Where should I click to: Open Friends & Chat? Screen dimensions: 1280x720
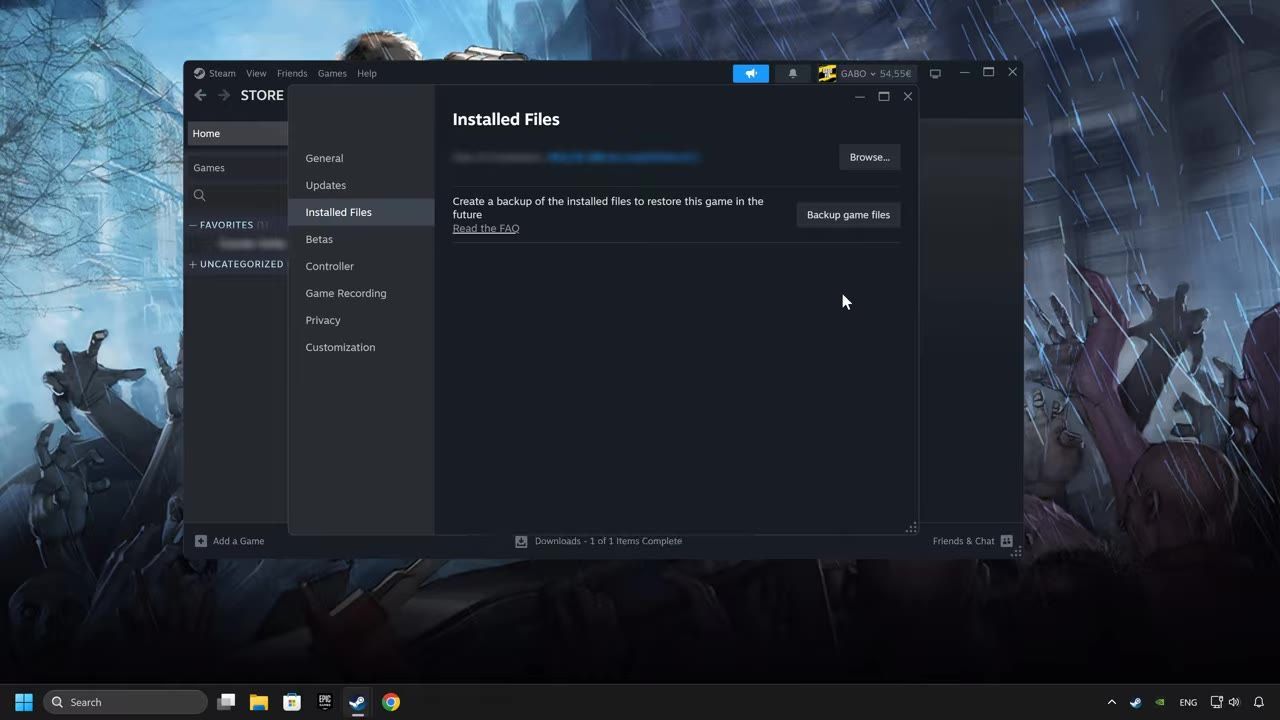(963, 541)
